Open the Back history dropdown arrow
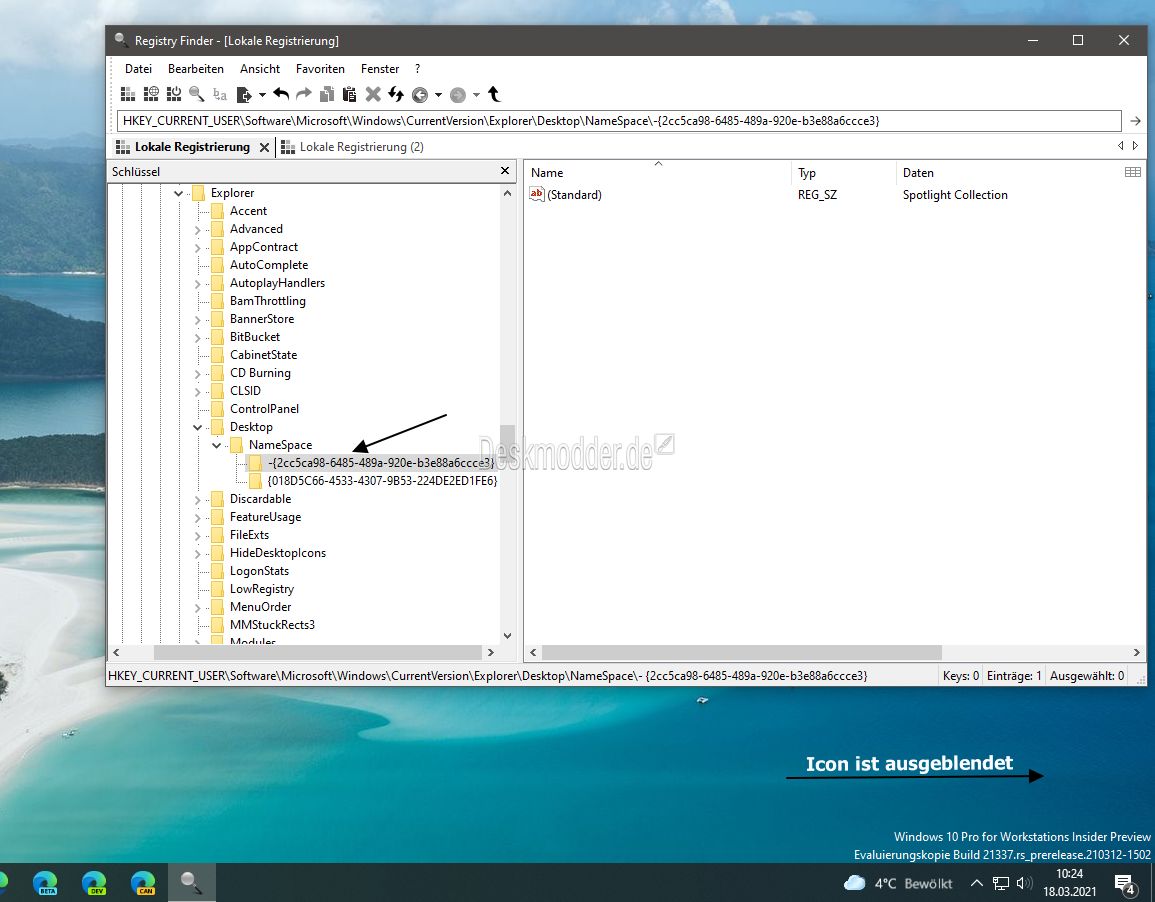 tap(438, 95)
